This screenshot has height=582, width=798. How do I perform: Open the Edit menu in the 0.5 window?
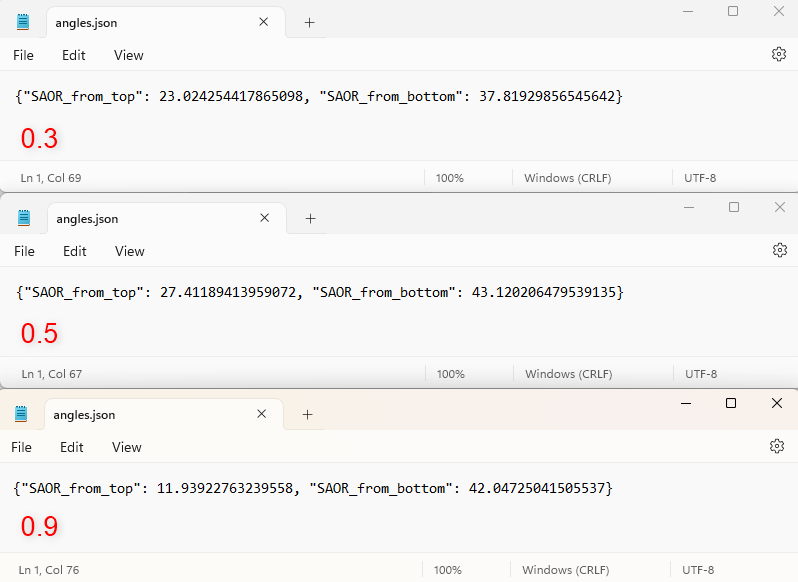click(x=74, y=251)
